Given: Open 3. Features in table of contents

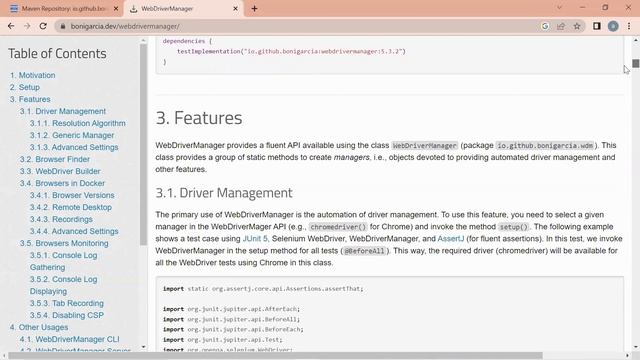Looking at the screenshot, I should [30, 99].
